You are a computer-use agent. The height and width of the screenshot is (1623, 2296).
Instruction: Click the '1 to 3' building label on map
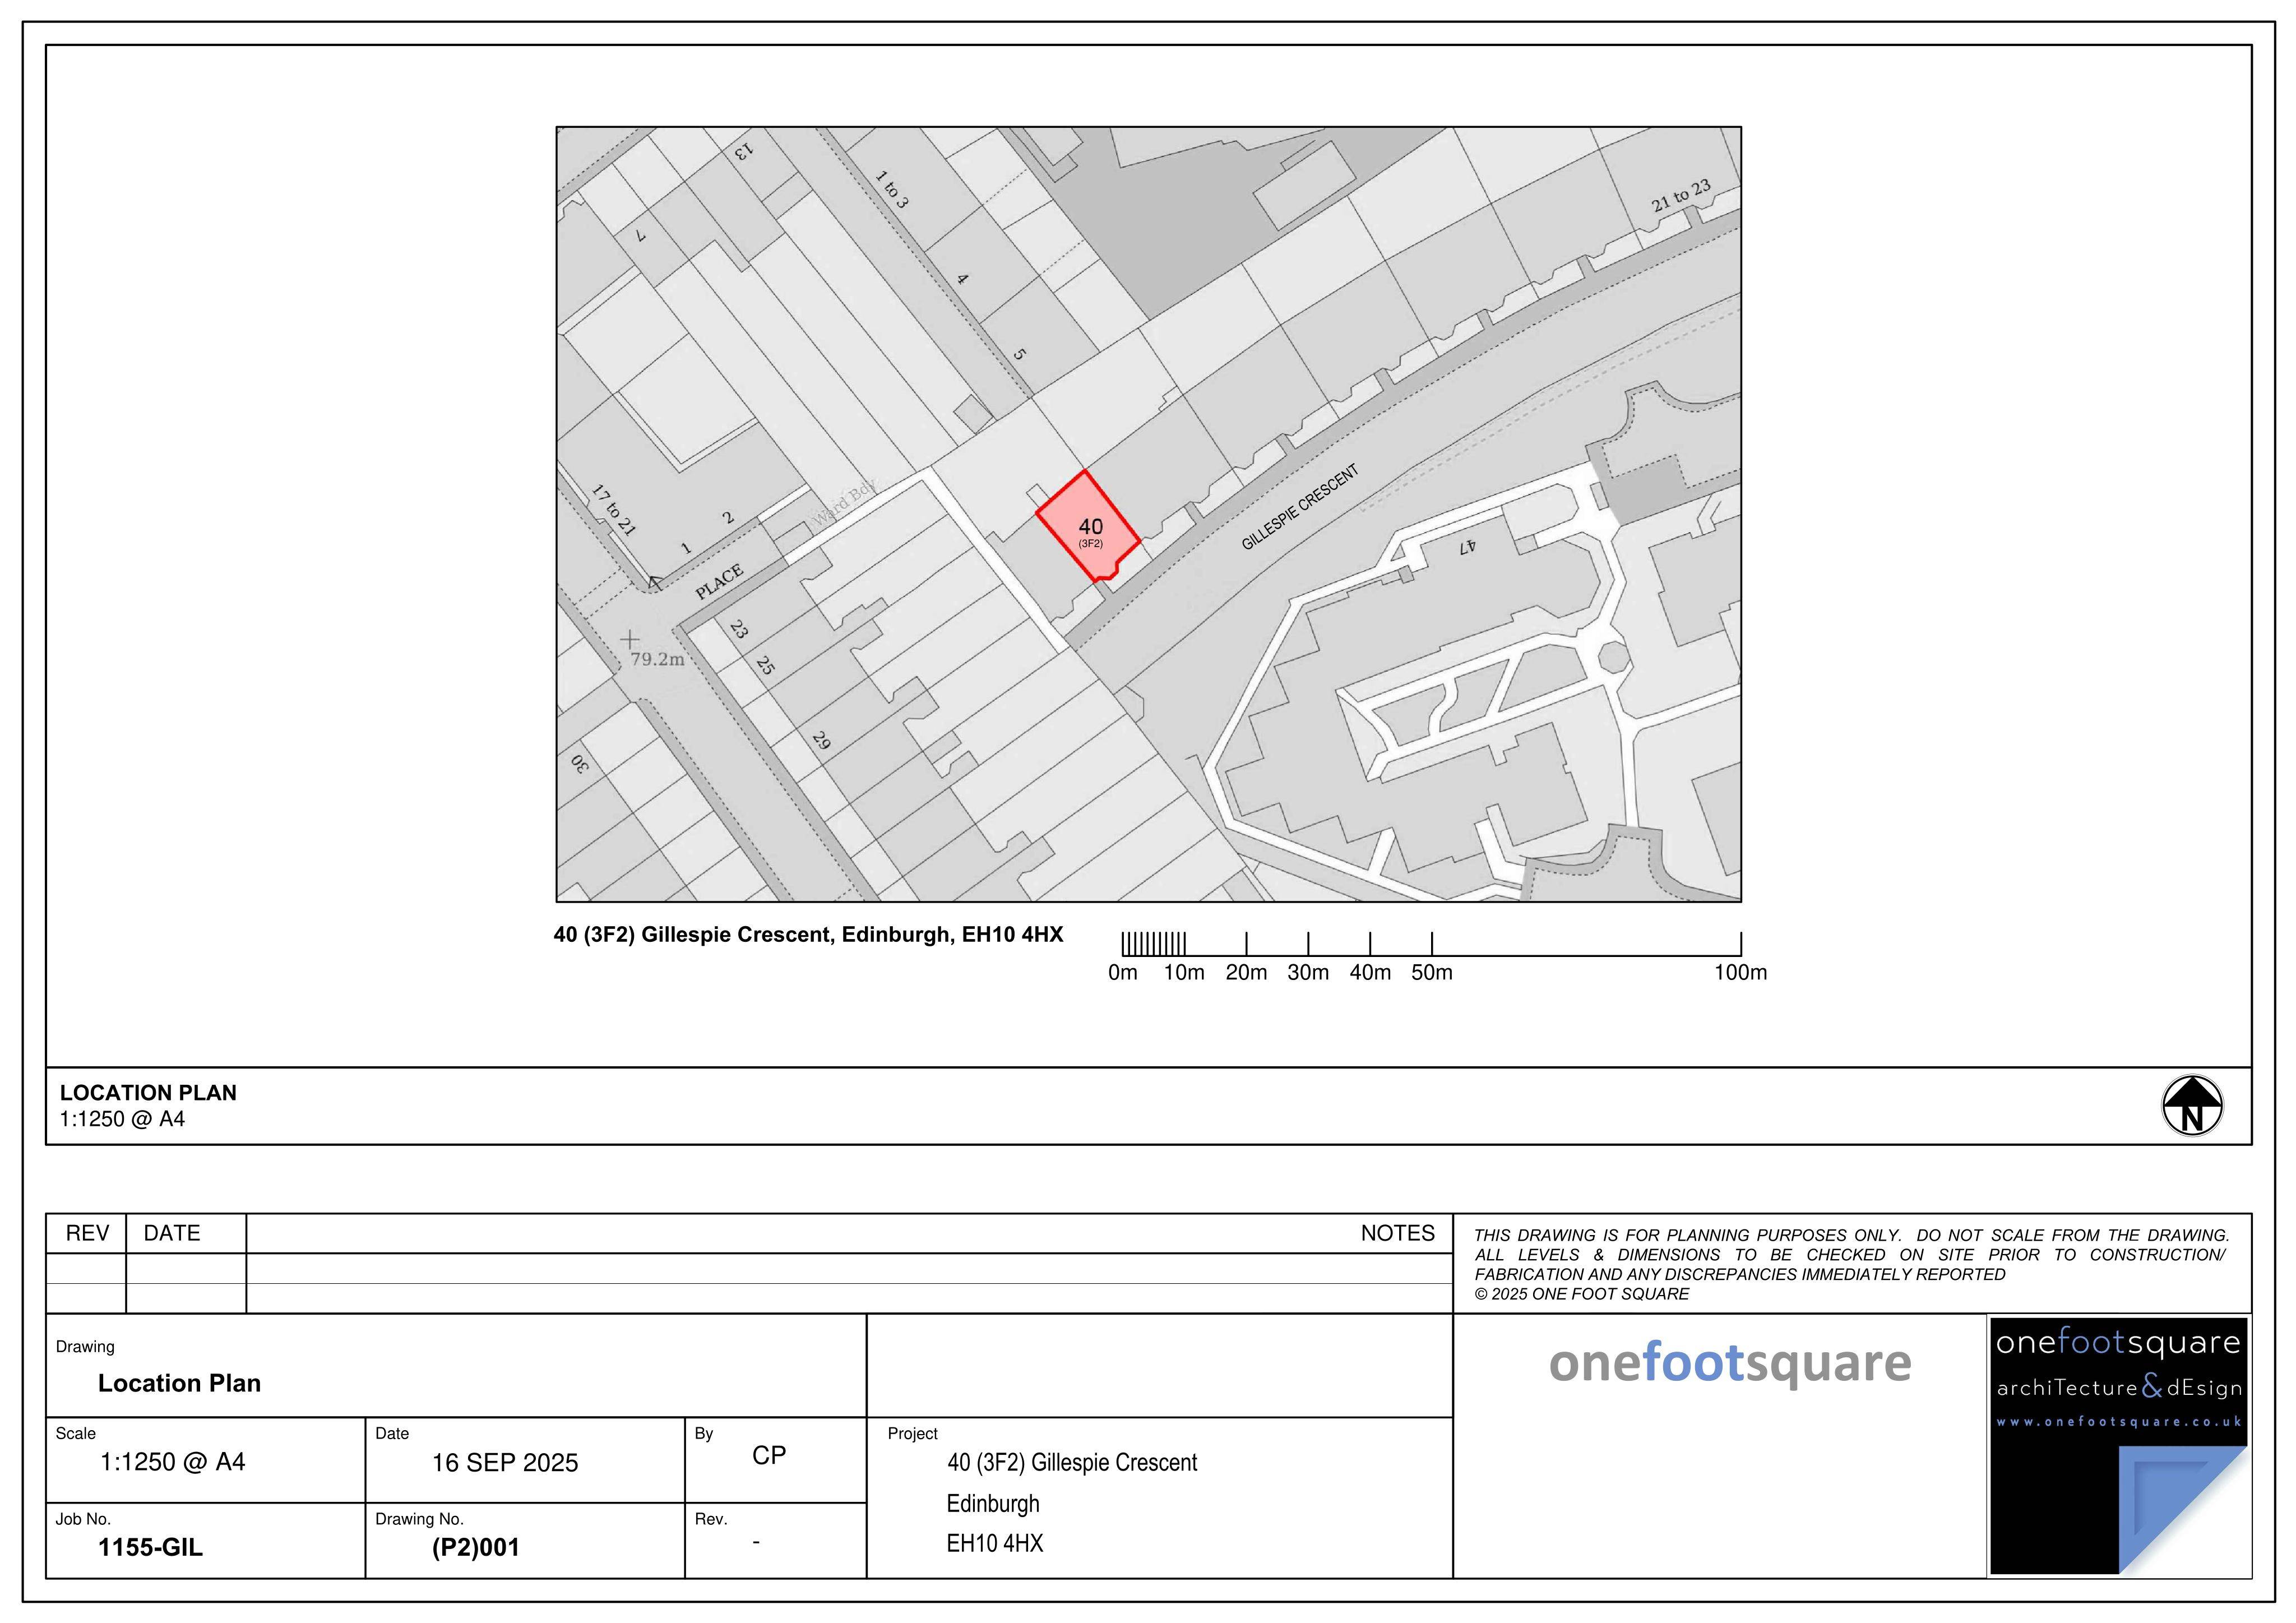(x=892, y=190)
